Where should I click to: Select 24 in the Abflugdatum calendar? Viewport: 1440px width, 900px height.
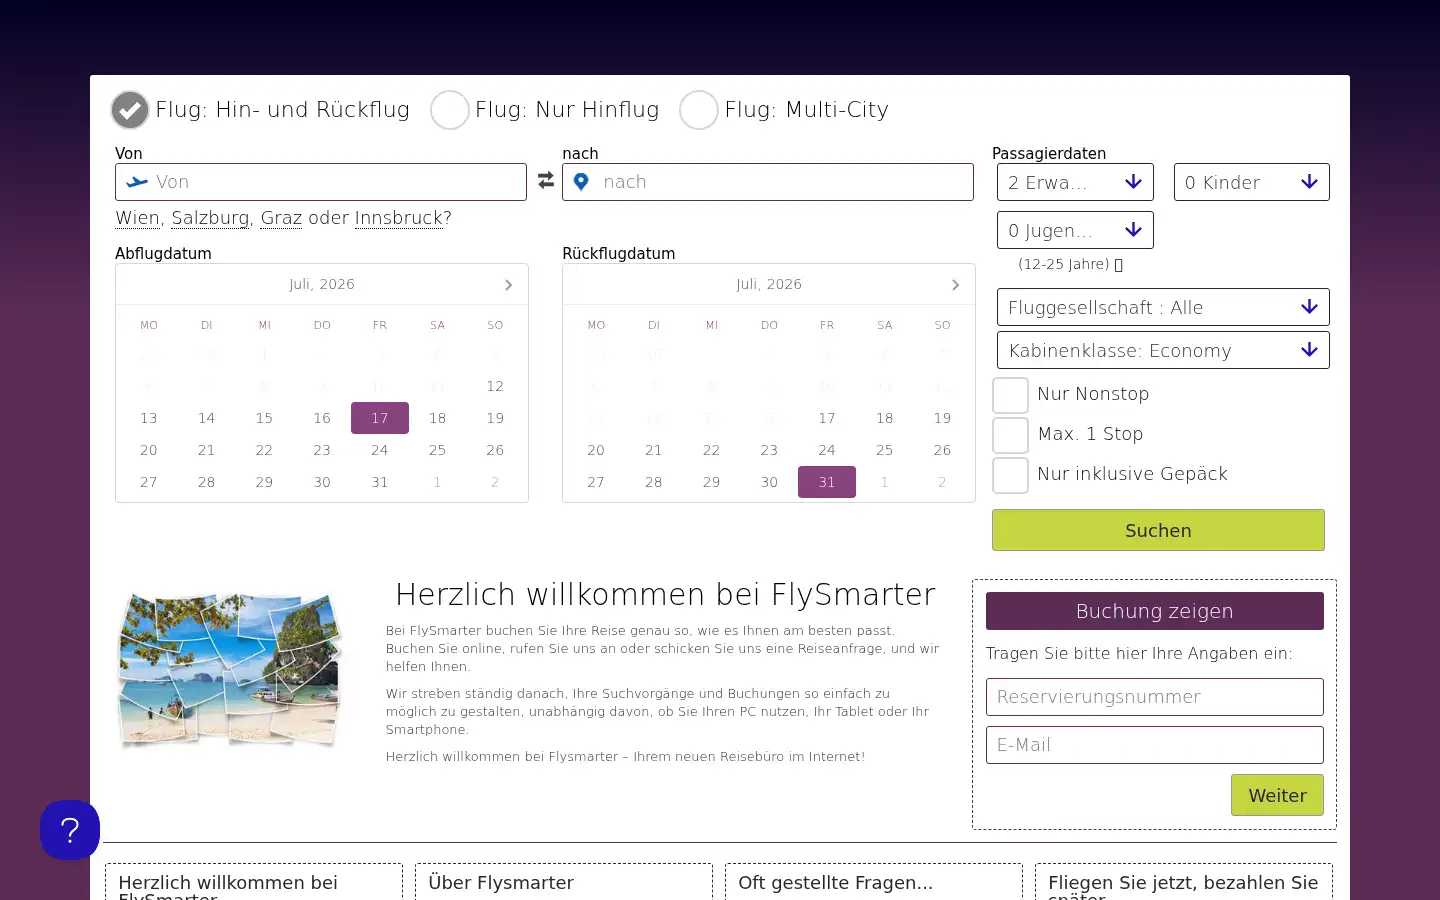(x=380, y=450)
